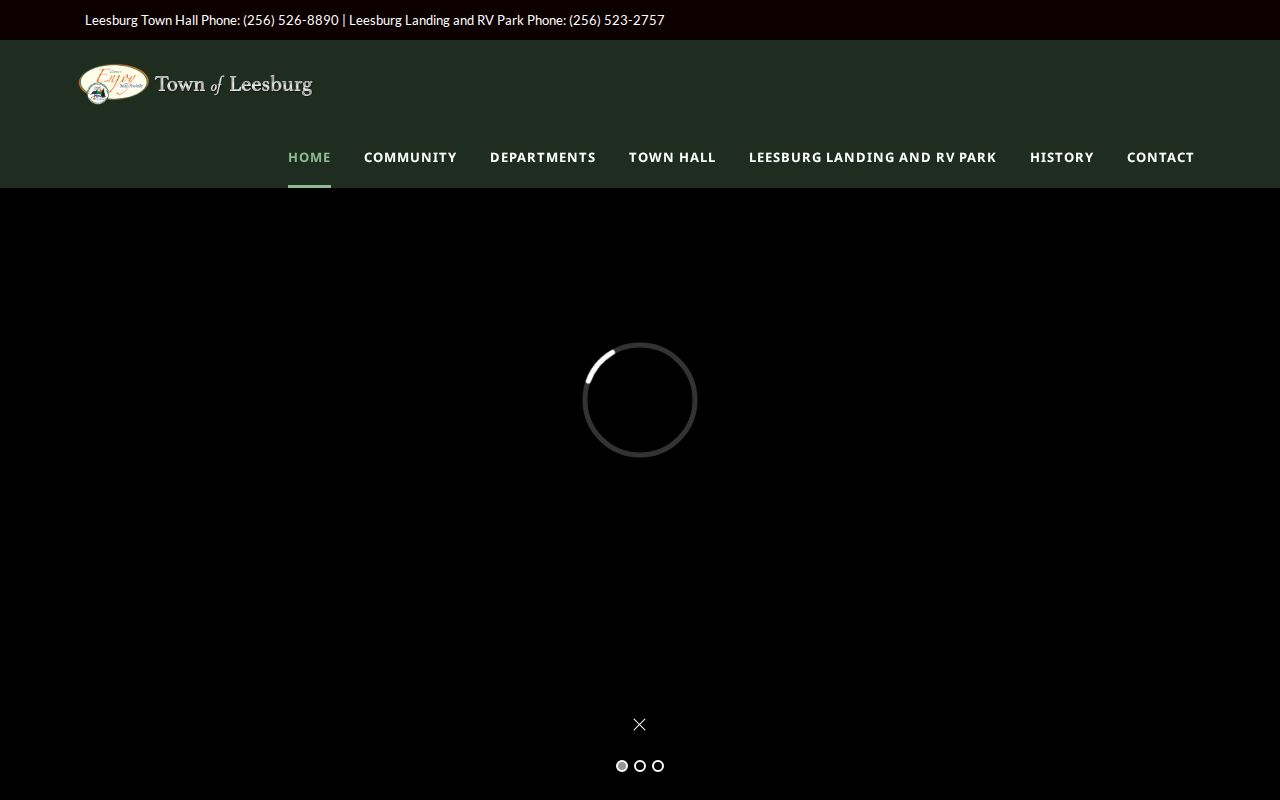The width and height of the screenshot is (1280, 800).
Task: Open the Town Hall menu item
Action: (672, 157)
